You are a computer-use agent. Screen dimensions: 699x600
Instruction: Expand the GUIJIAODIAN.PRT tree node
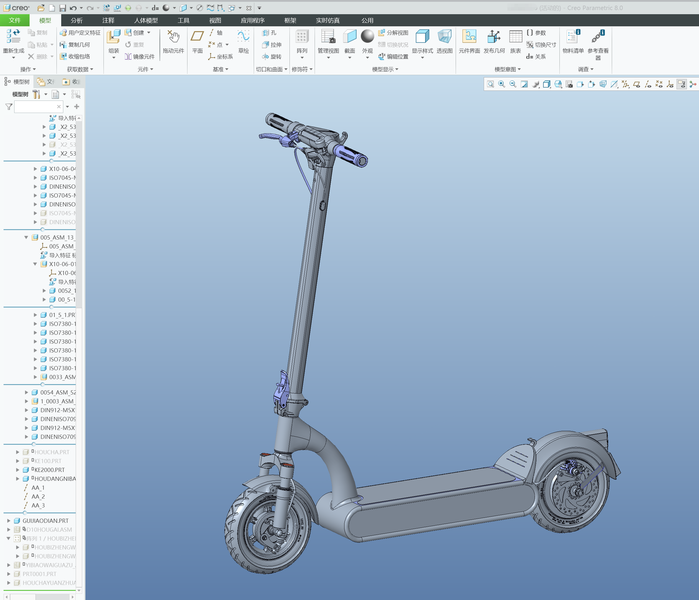(x=8, y=520)
